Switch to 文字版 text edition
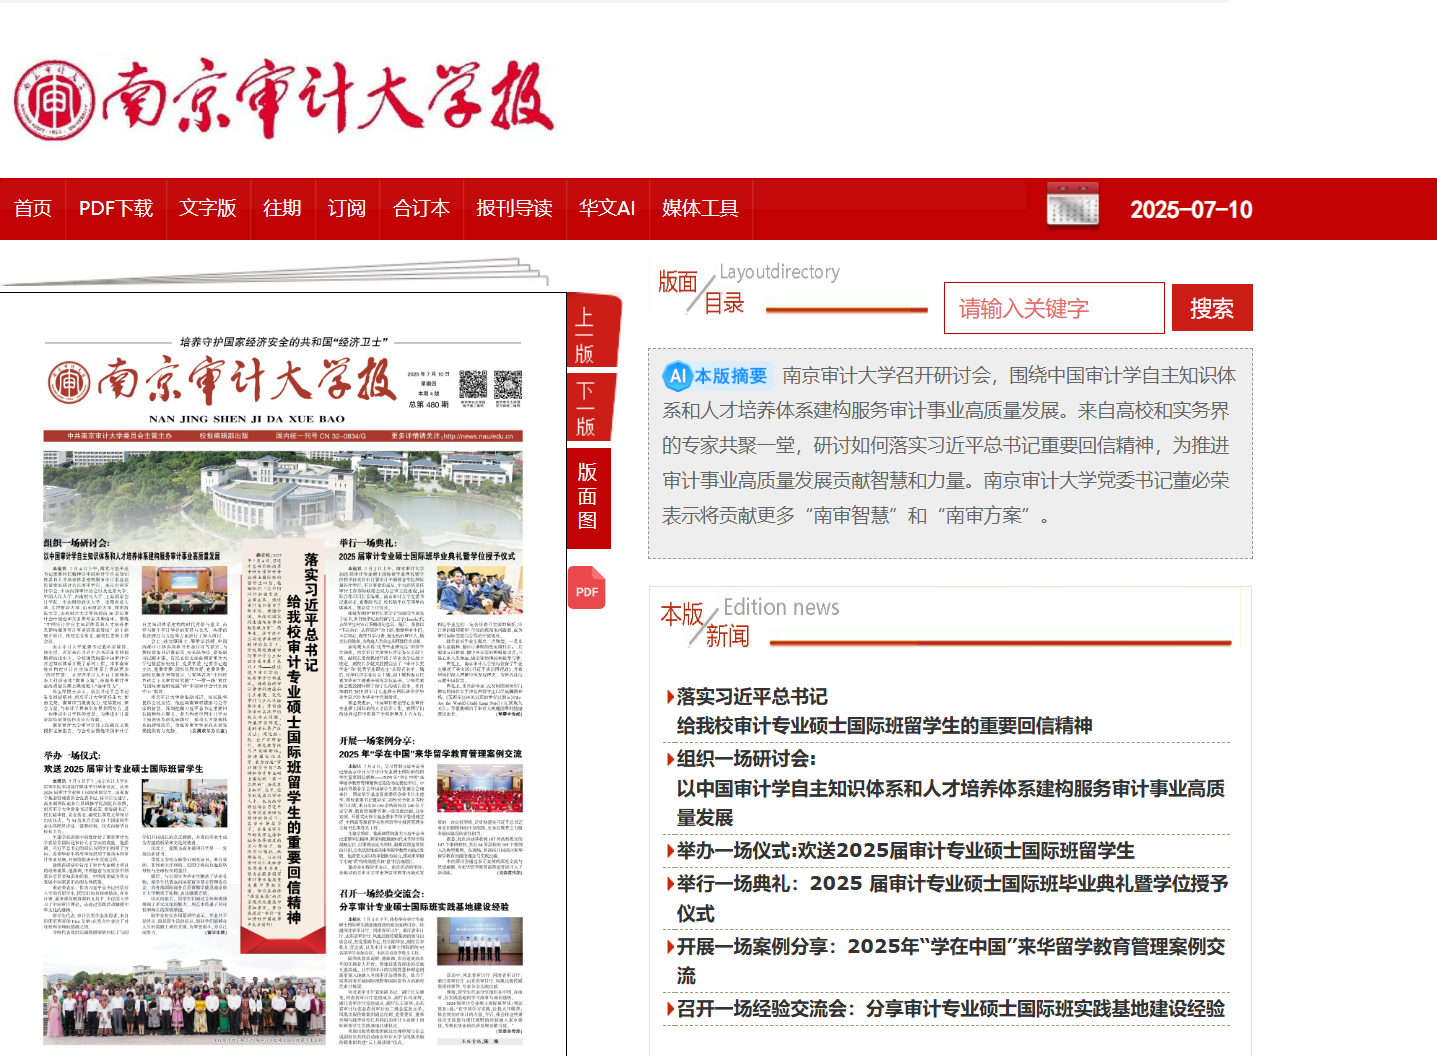 coord(208,208)
